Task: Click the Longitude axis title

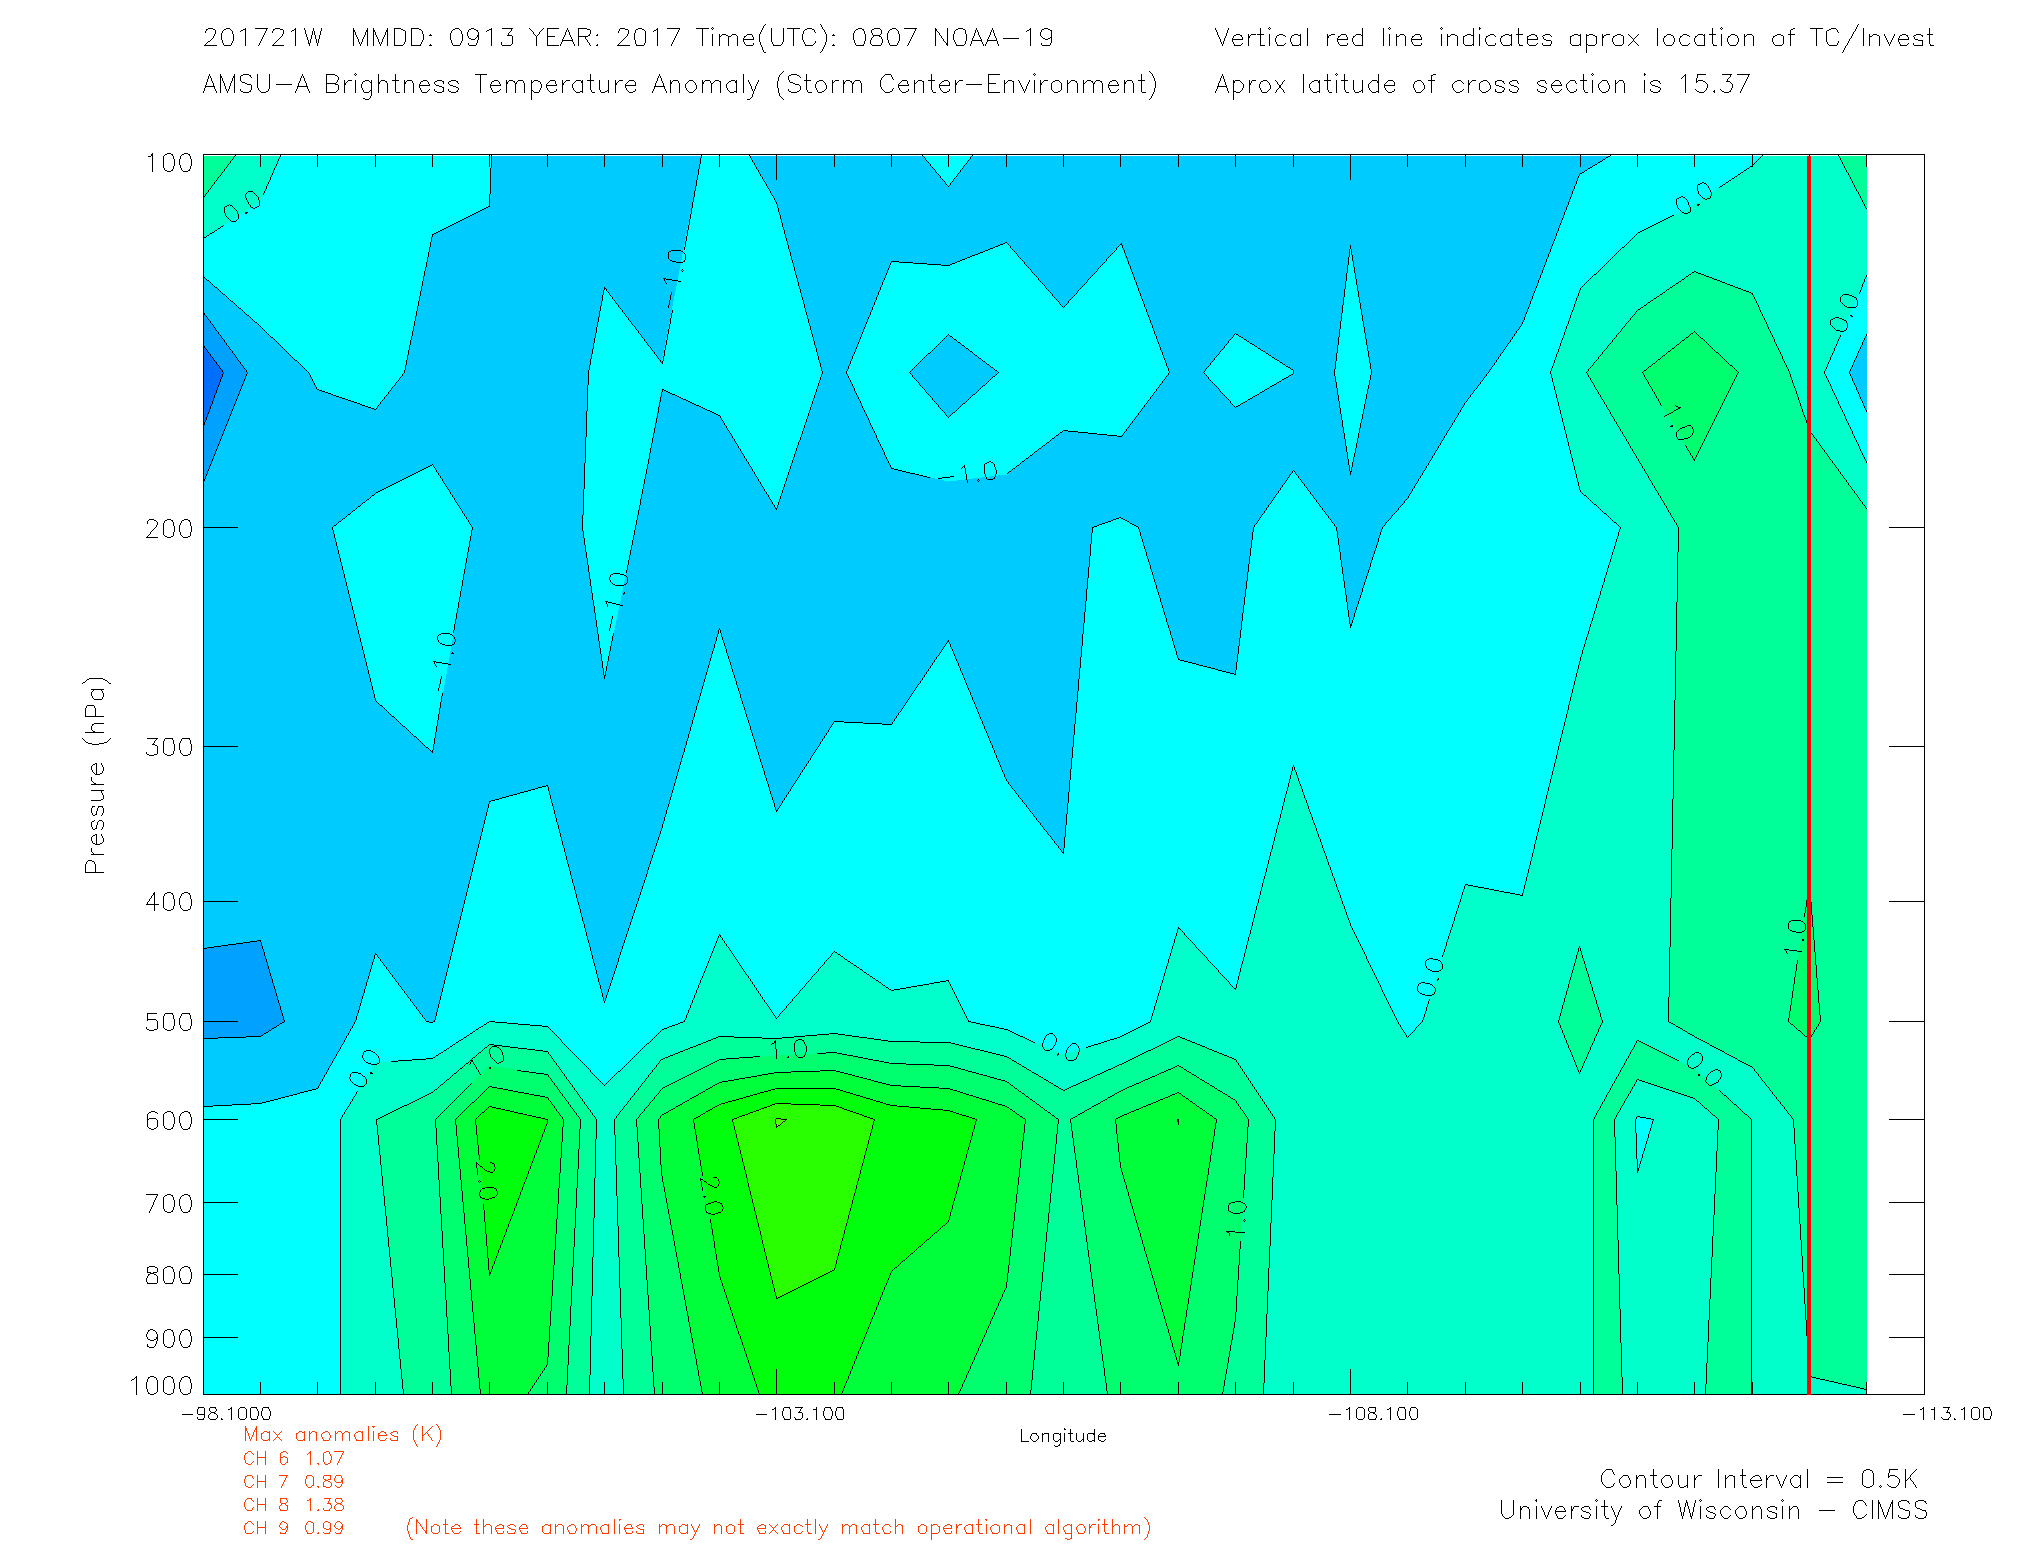Action: click(1062, 1436)
